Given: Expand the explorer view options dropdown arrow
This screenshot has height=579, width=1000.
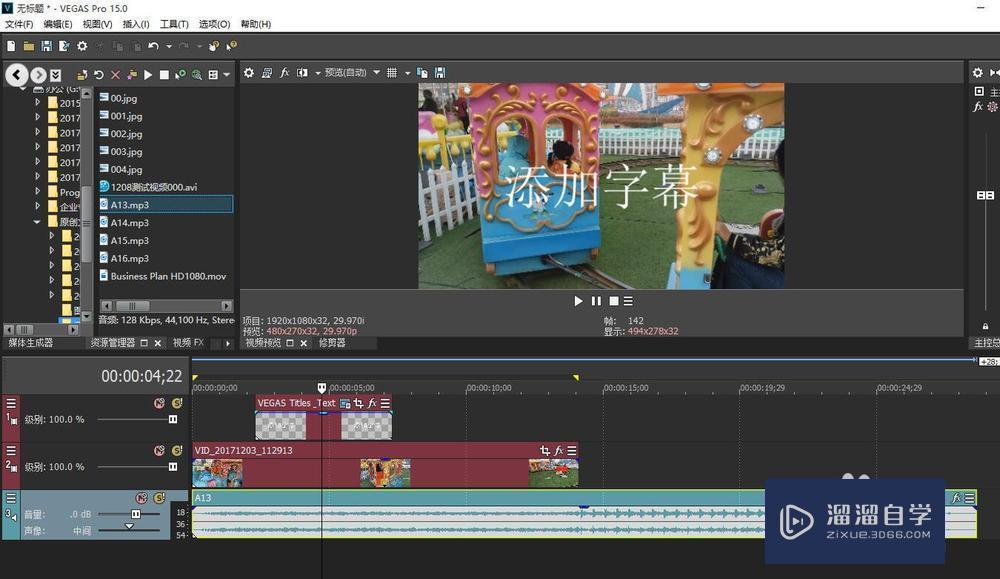Looking at the screenshot, I should [227, 75].
